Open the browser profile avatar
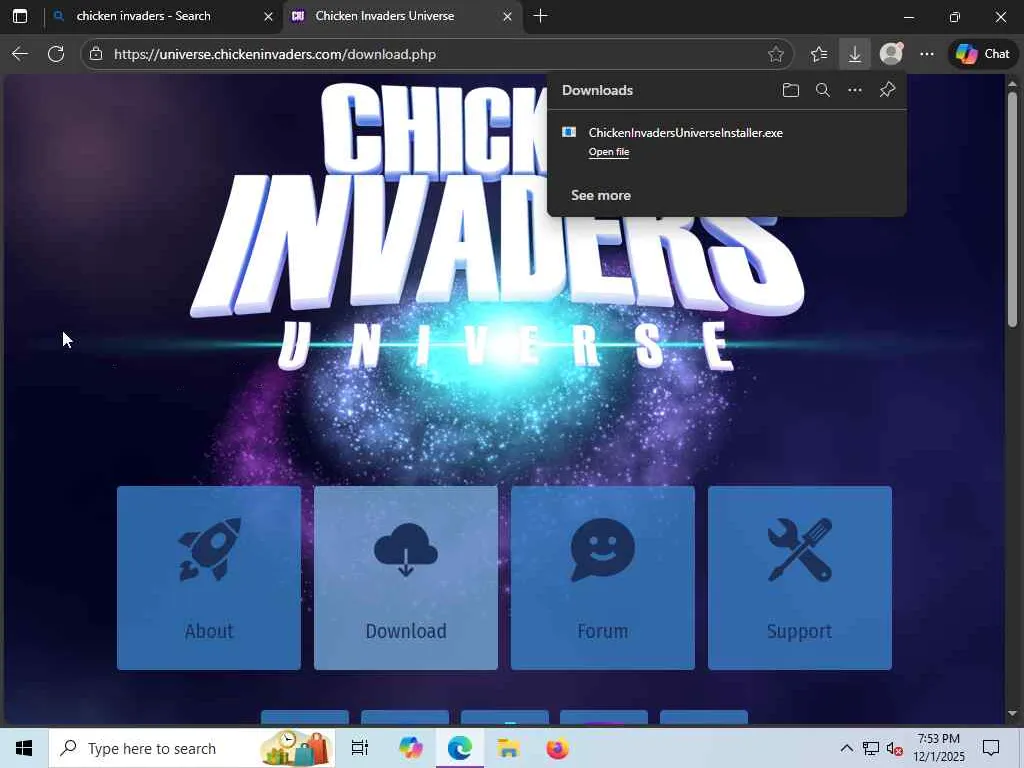The width and height of the screenshot is (1024, 768). coord(891,54)
